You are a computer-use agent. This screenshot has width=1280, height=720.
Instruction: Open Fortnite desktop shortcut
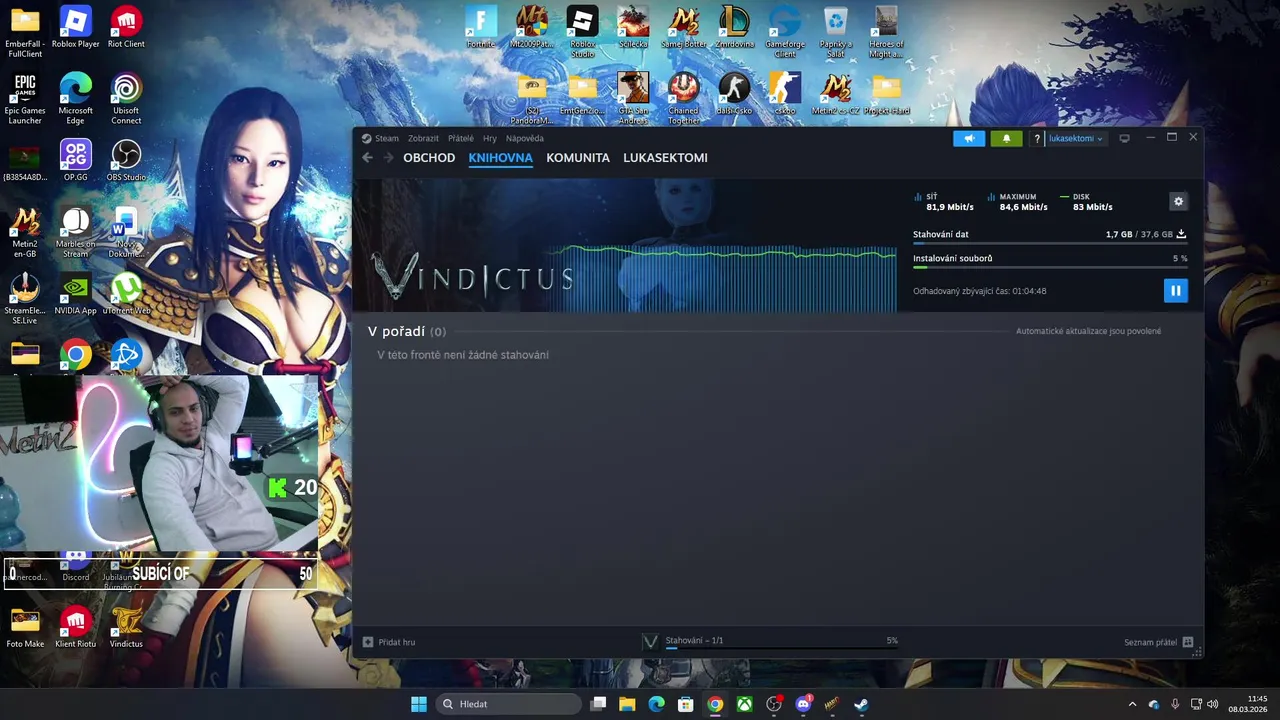tap(481, 28)
